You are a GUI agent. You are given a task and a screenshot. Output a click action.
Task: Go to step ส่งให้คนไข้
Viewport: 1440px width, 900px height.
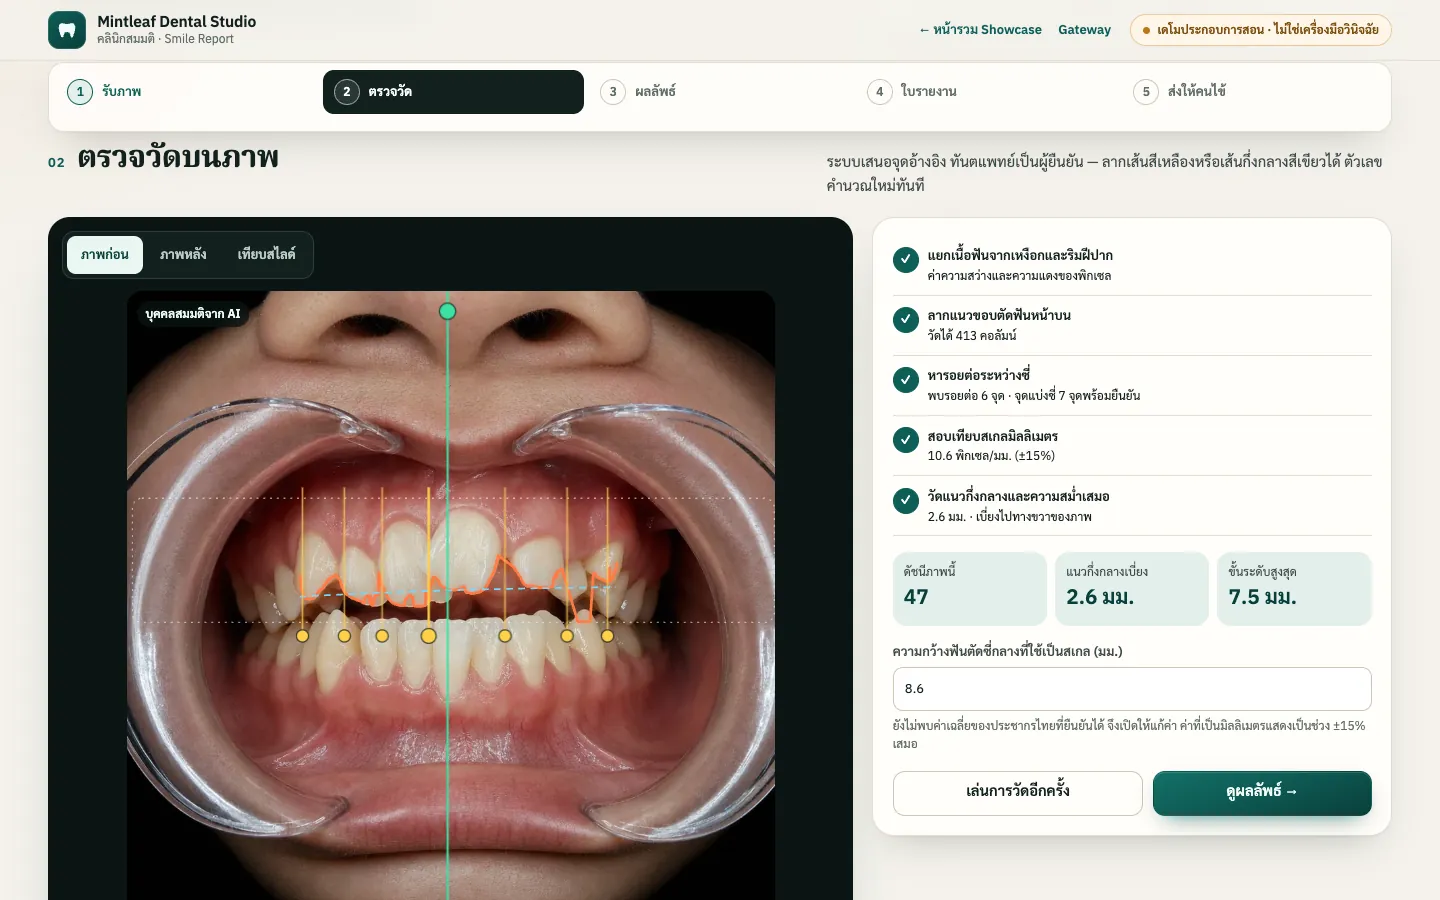point(1253,92)
